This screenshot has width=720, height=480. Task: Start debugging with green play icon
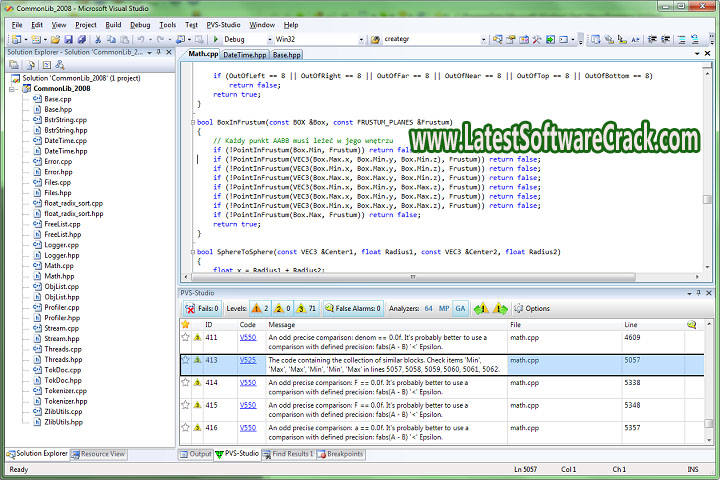215,40
